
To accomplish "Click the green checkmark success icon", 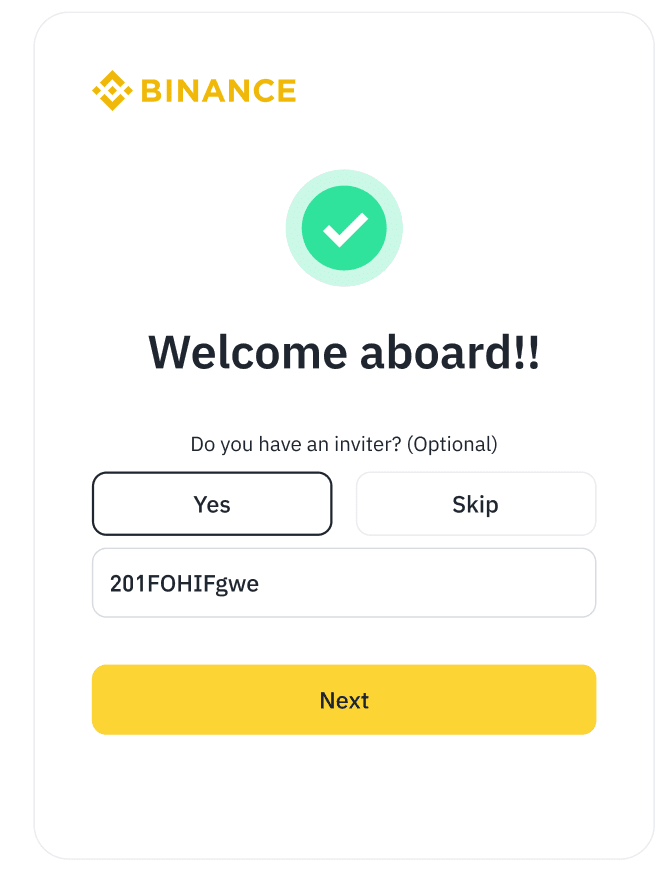I will click(x=344, y=228).
